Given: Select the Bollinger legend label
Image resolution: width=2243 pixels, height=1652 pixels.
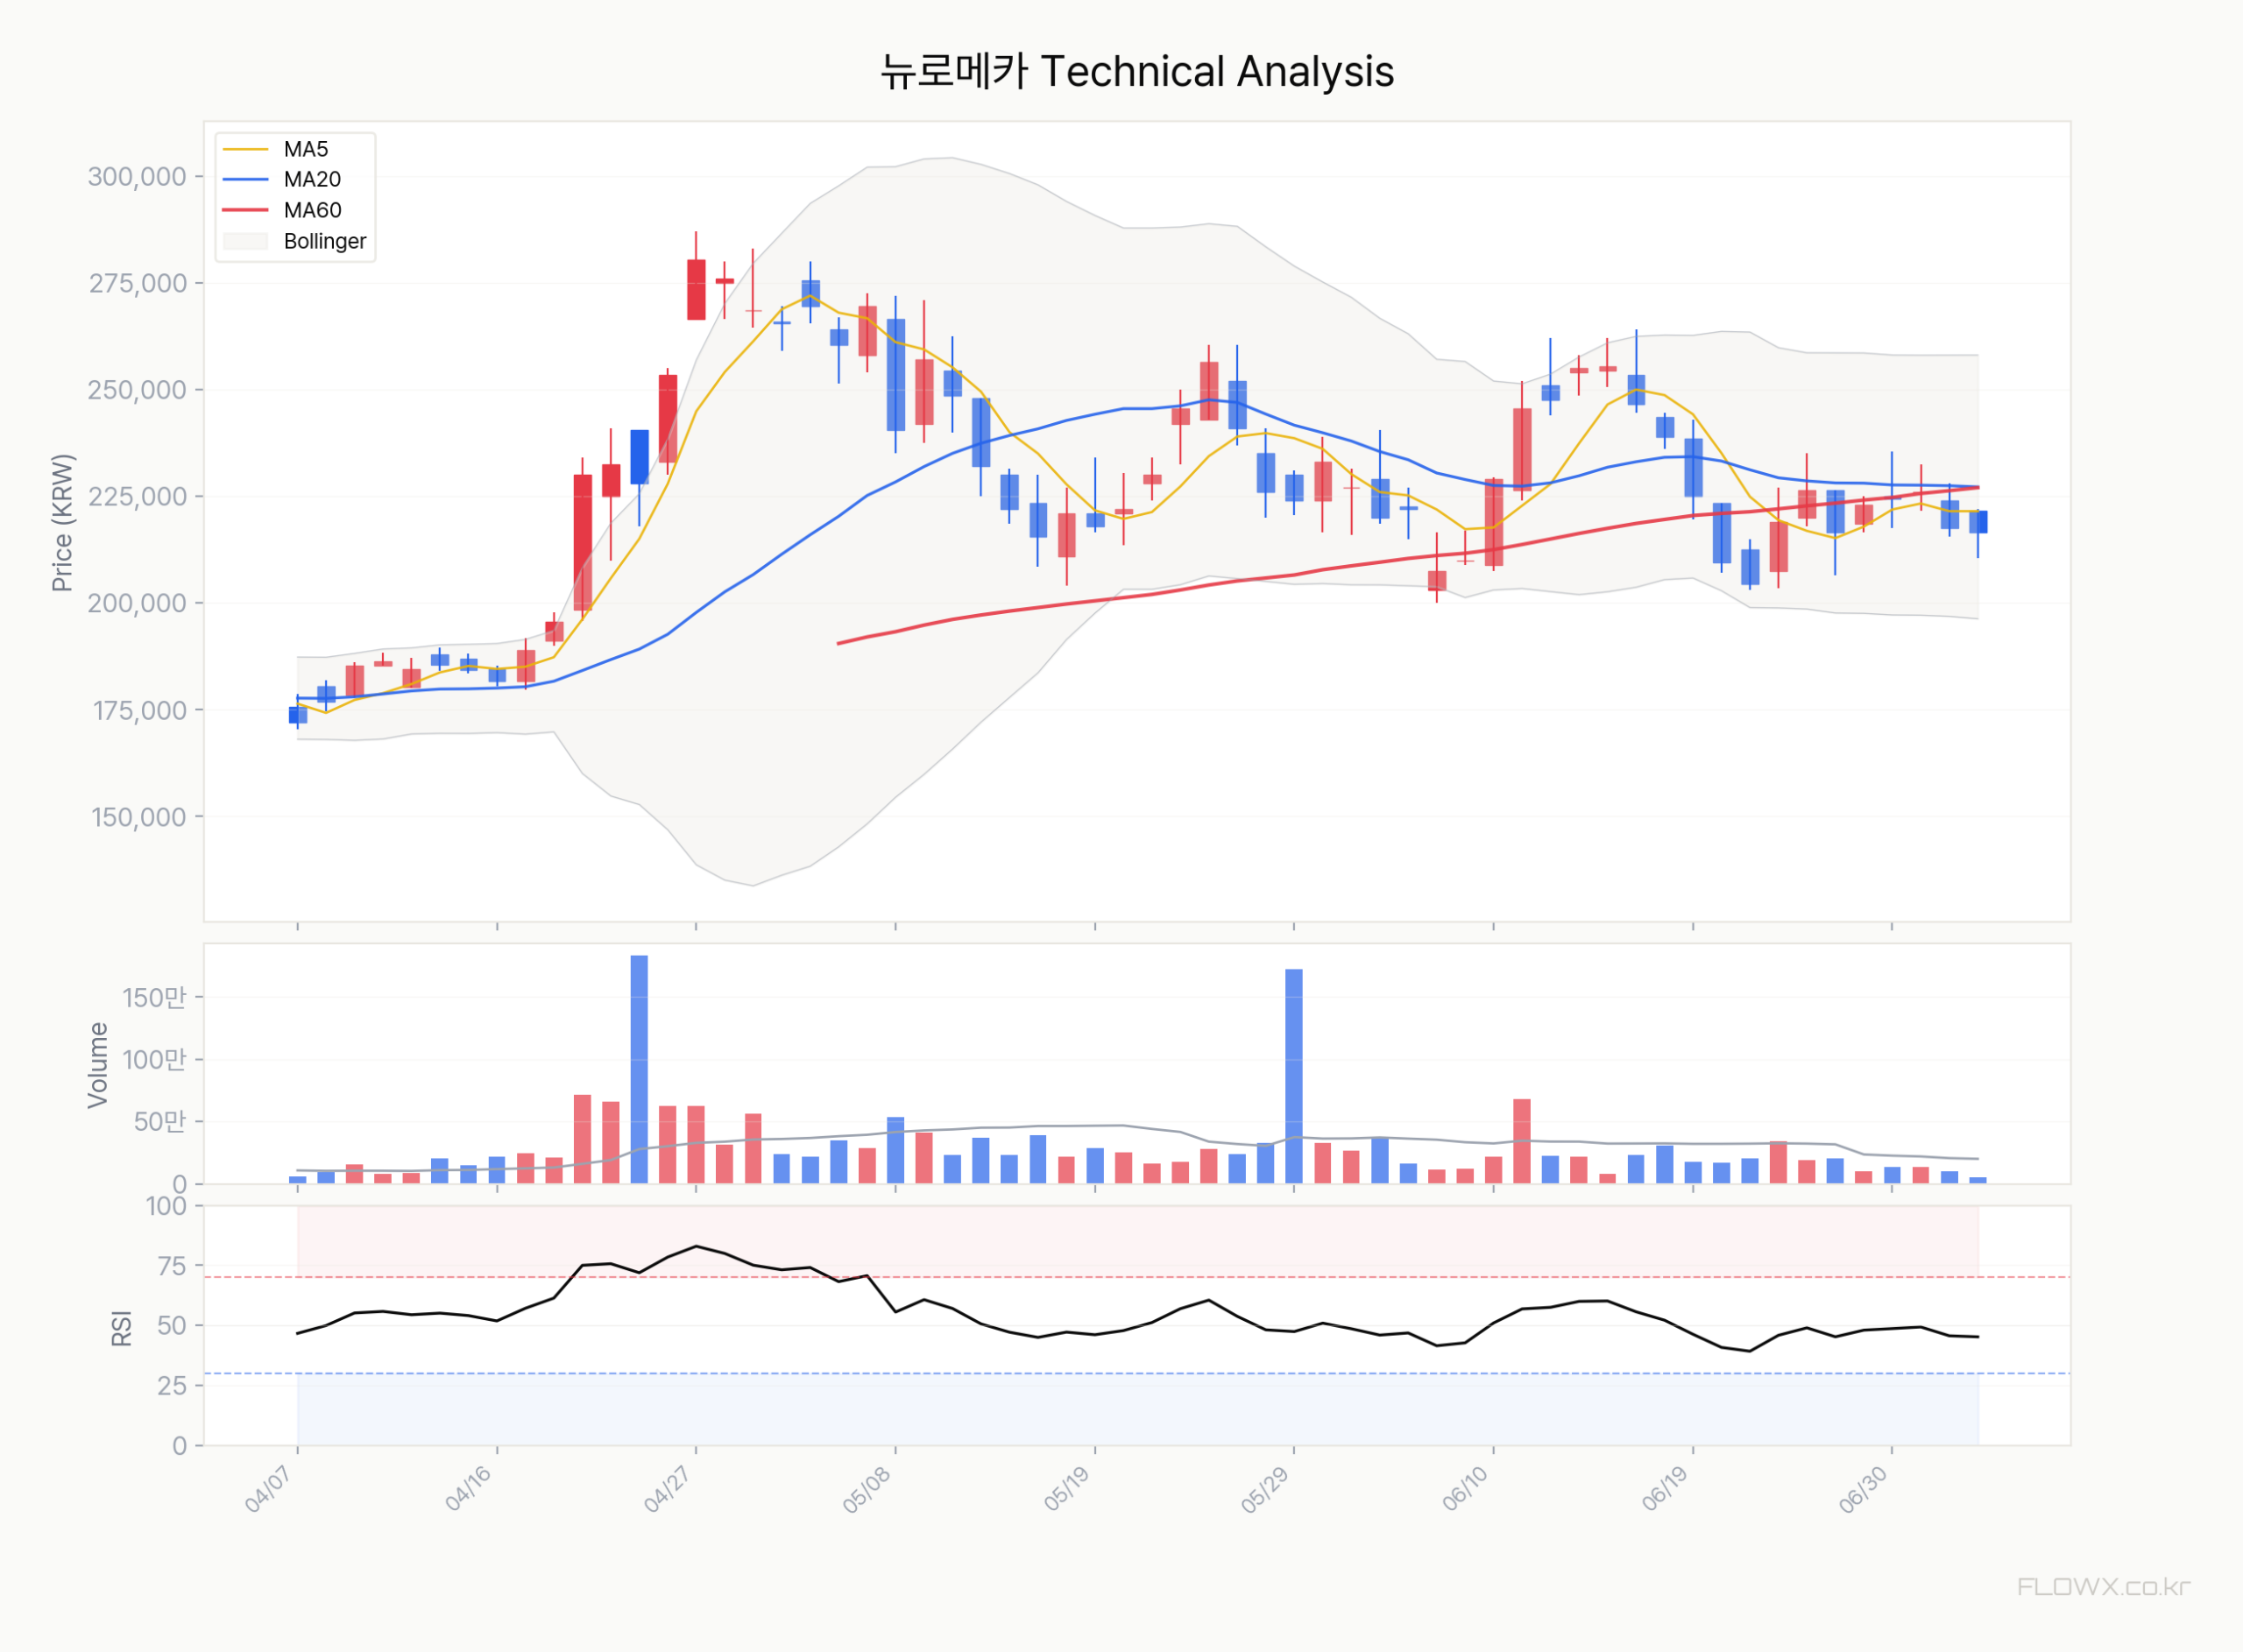Looking at the screenshot, I should pos(325,241).
